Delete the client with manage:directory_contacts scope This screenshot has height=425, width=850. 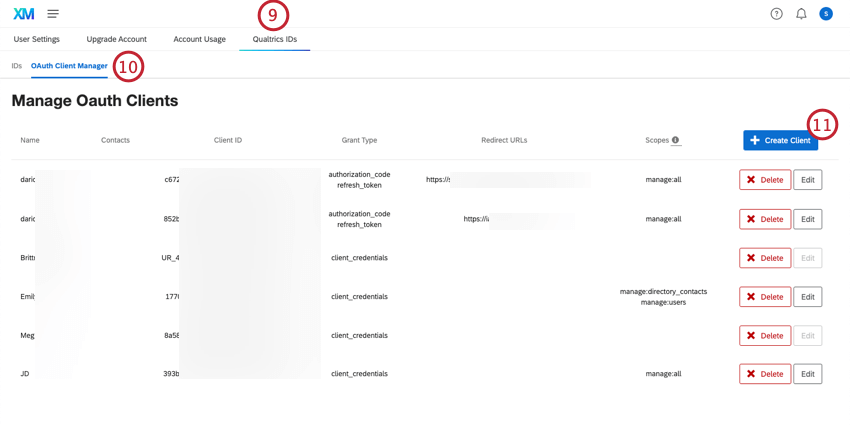pos(765,297)
